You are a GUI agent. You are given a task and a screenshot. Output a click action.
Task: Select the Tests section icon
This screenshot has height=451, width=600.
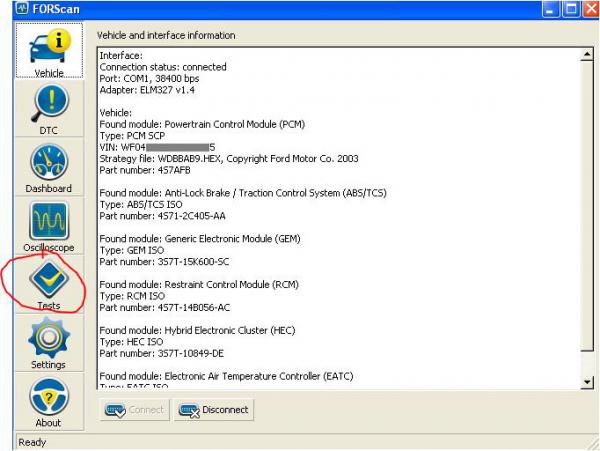[48, 284]
